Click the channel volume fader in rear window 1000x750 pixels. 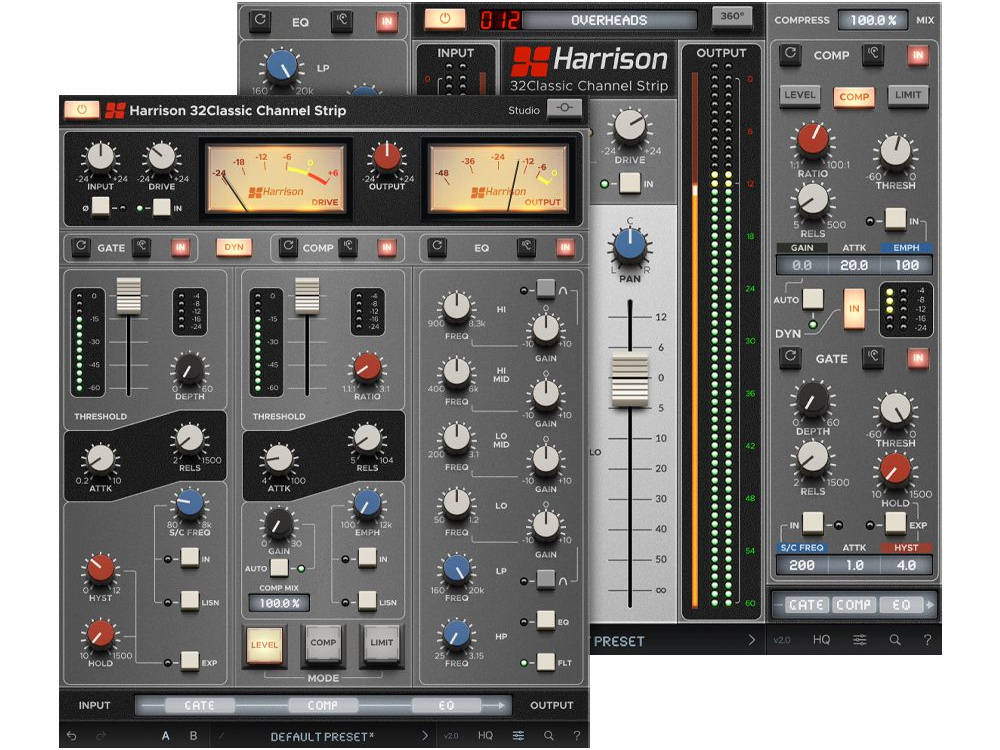point(629,381)
